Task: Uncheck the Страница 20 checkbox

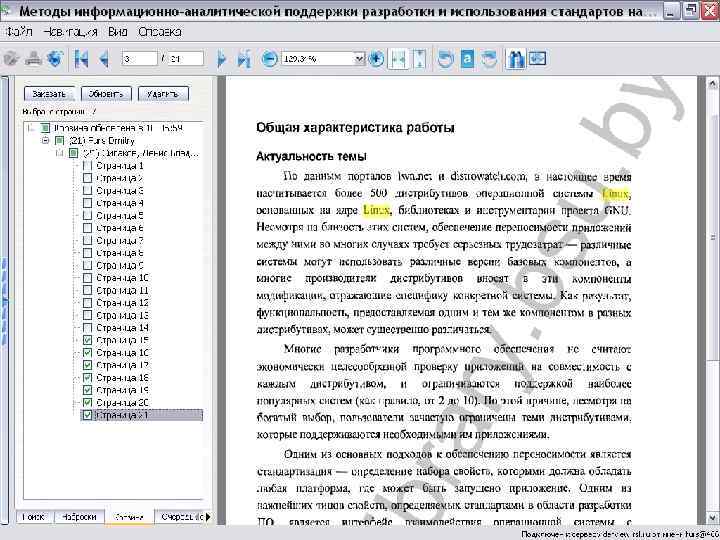Action: point(87,402)
